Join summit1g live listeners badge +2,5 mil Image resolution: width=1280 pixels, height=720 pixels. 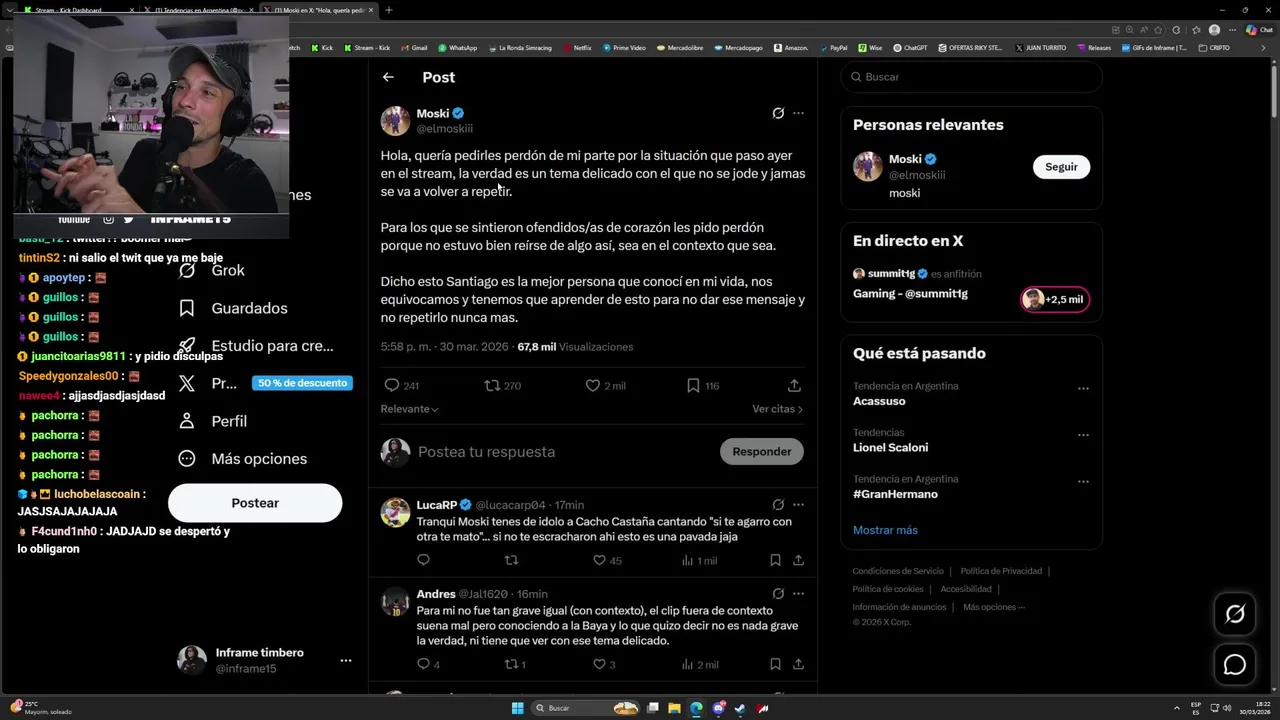(1054, 299)
